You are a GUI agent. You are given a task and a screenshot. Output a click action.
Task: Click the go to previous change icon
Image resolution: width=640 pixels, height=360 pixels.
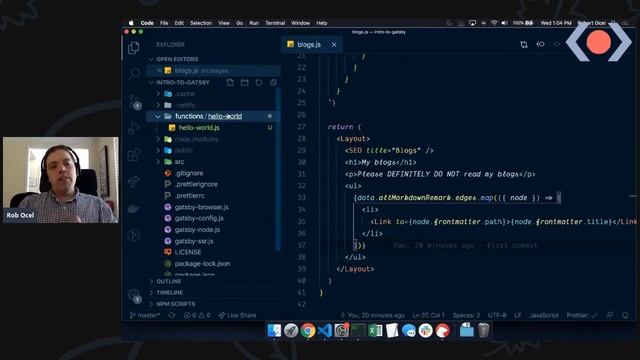tap(540, 44)
